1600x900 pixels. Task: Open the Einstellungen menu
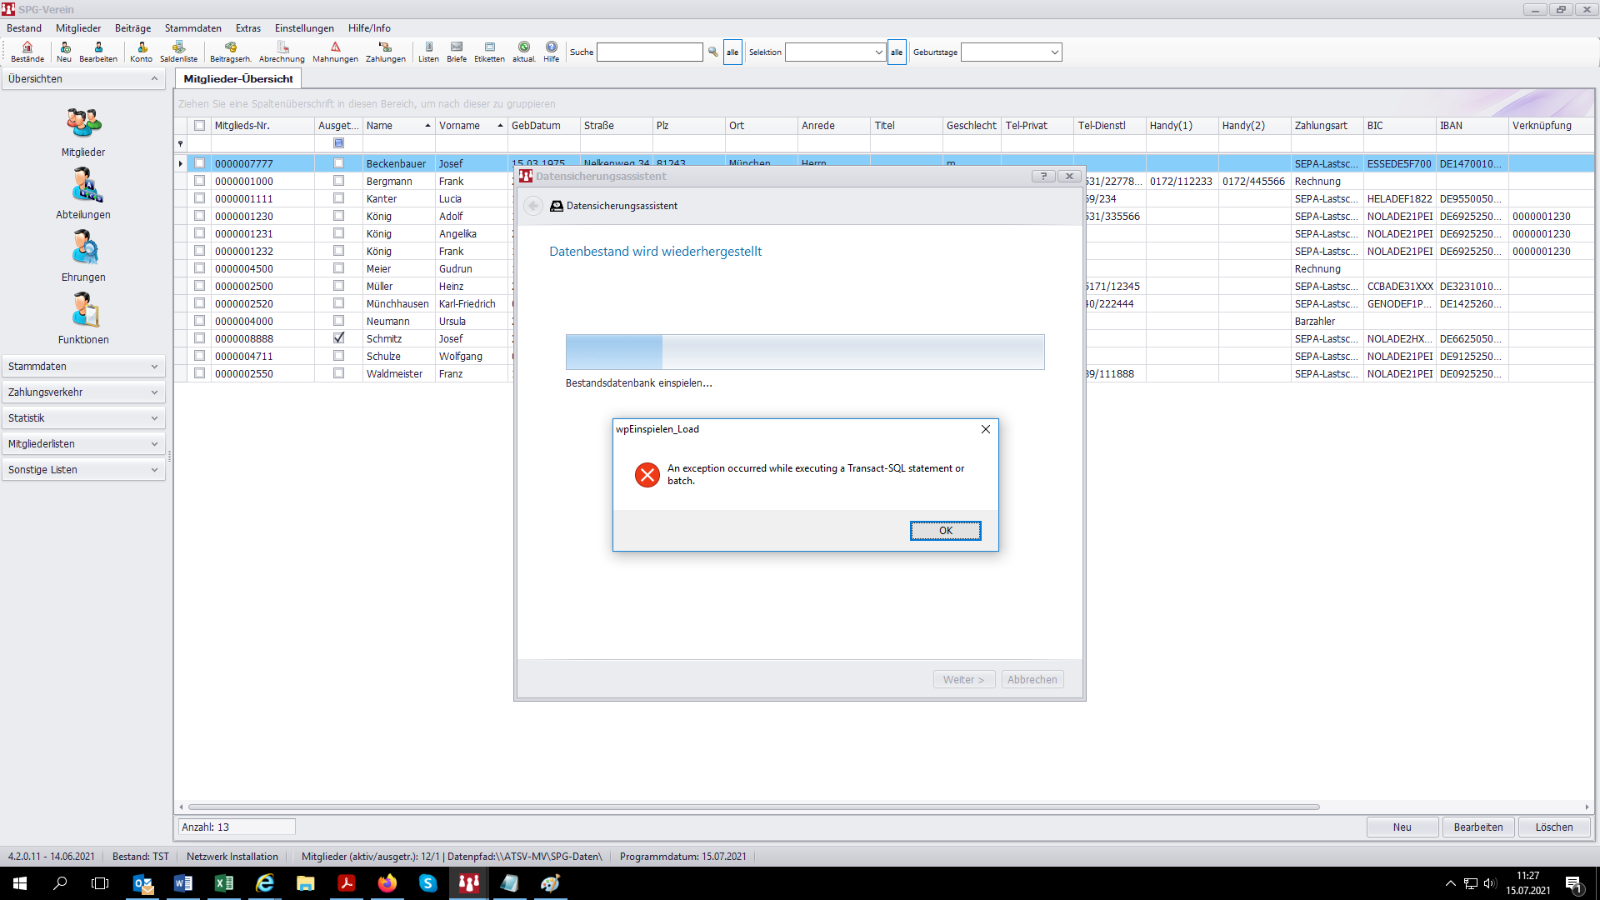coord(304,28)
